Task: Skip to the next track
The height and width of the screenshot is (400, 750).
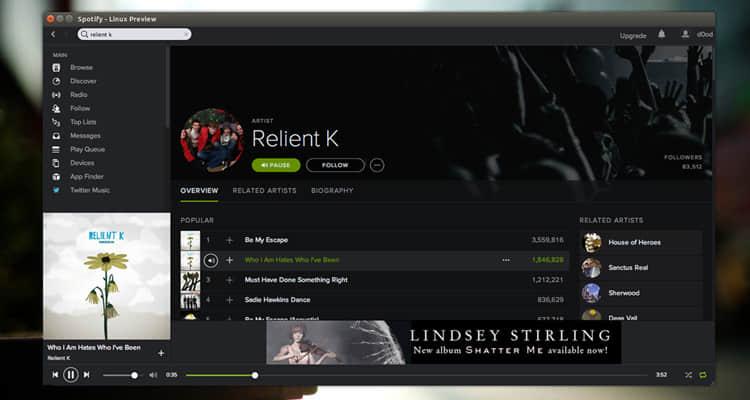Action: [87, 375]
